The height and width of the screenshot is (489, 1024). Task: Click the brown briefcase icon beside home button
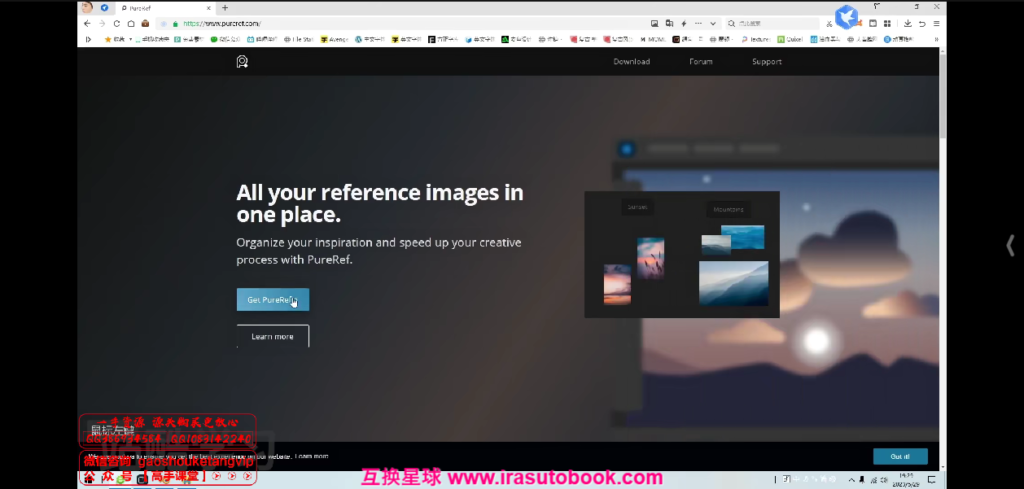[x=145, y=24]
